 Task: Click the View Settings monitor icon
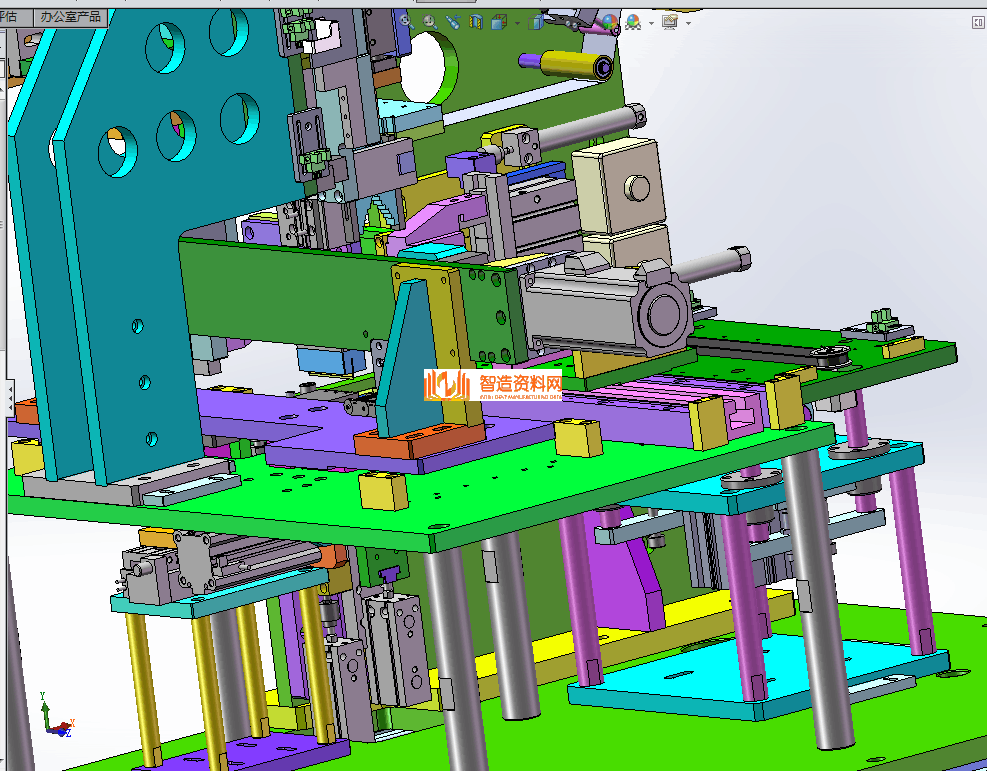point(669,21)
